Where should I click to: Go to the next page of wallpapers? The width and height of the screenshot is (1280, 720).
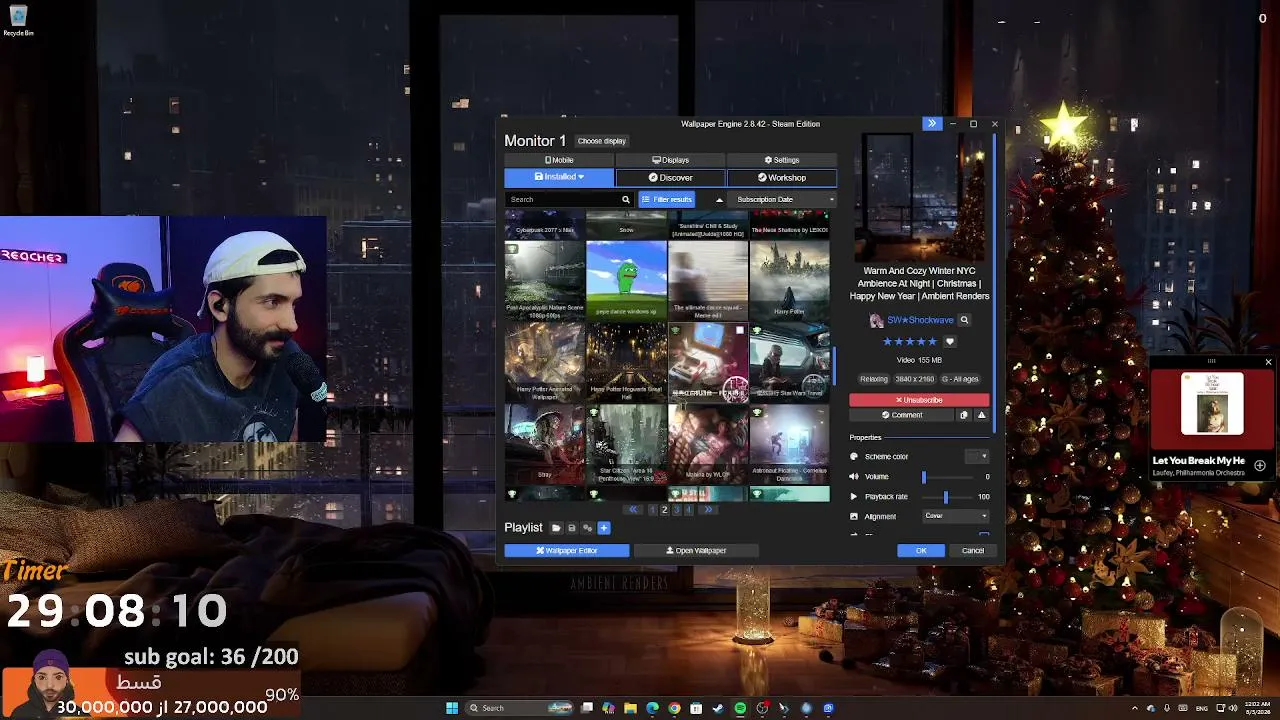(708, 510)
